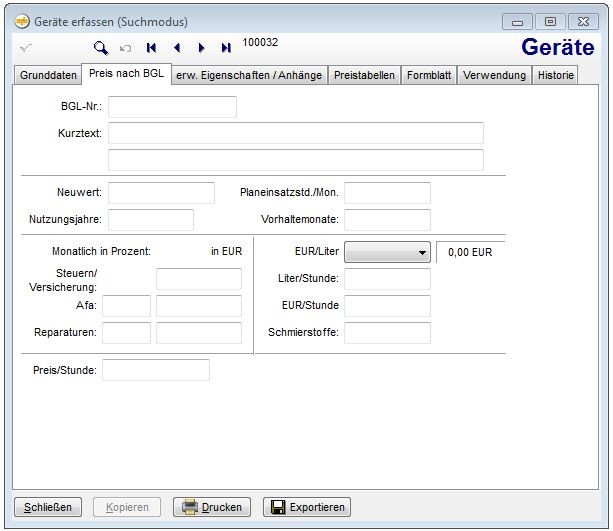613x531 pixels.
Task: Select the Historie tab
Action: coord(555,76)
